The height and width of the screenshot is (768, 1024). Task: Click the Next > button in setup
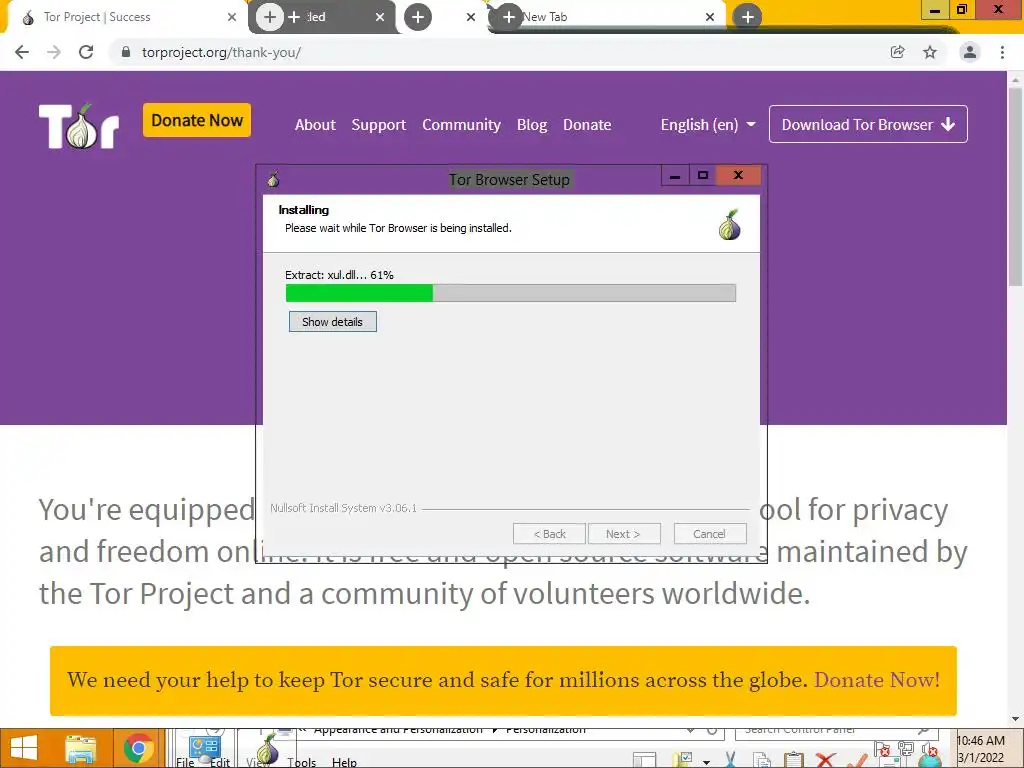click(624, 534)
